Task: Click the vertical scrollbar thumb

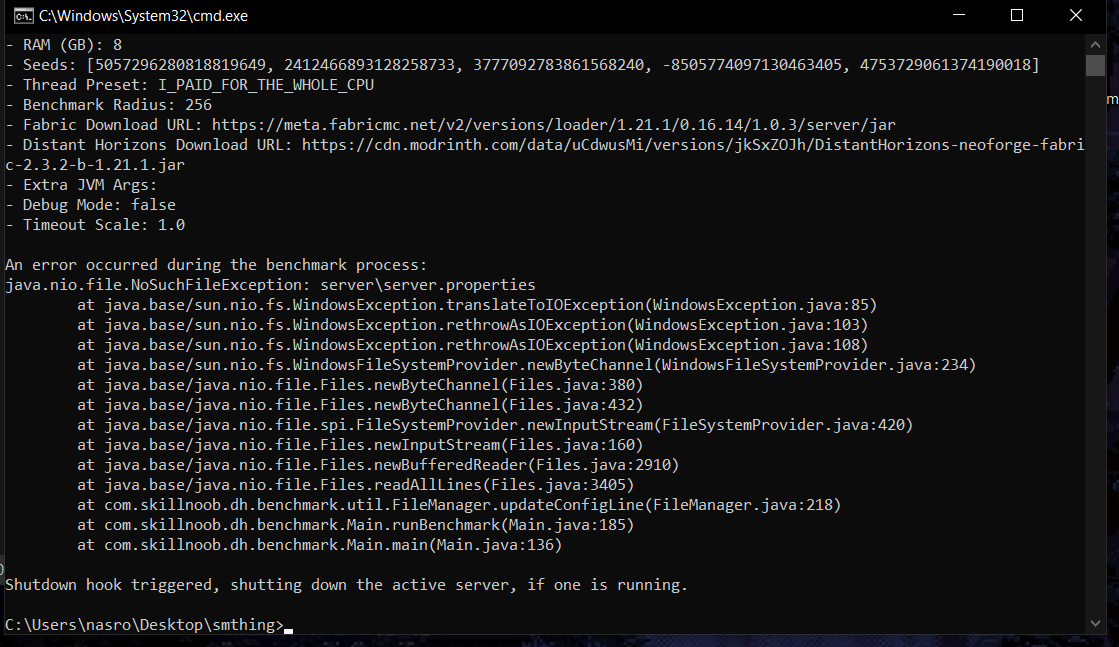Action: [1095, 65]
